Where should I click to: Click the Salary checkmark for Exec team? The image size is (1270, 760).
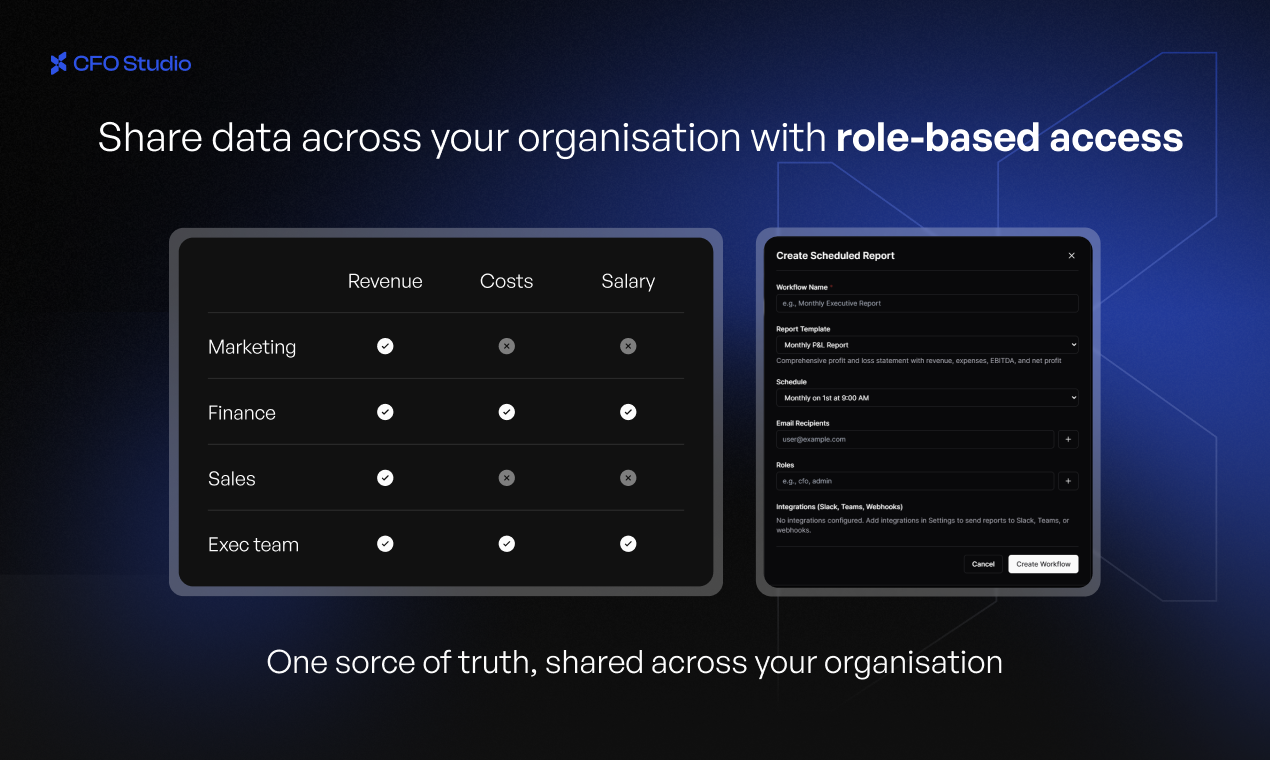tap(628, 543)
